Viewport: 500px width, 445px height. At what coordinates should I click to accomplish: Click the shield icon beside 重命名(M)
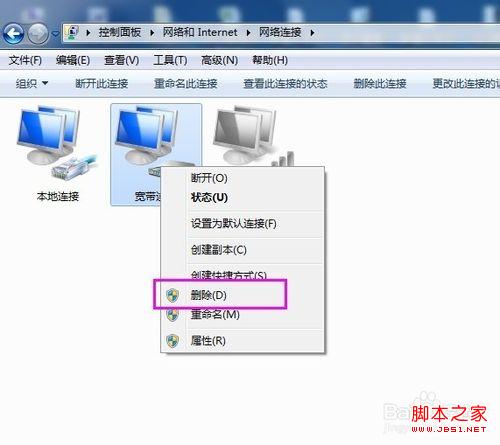(172, 315)
